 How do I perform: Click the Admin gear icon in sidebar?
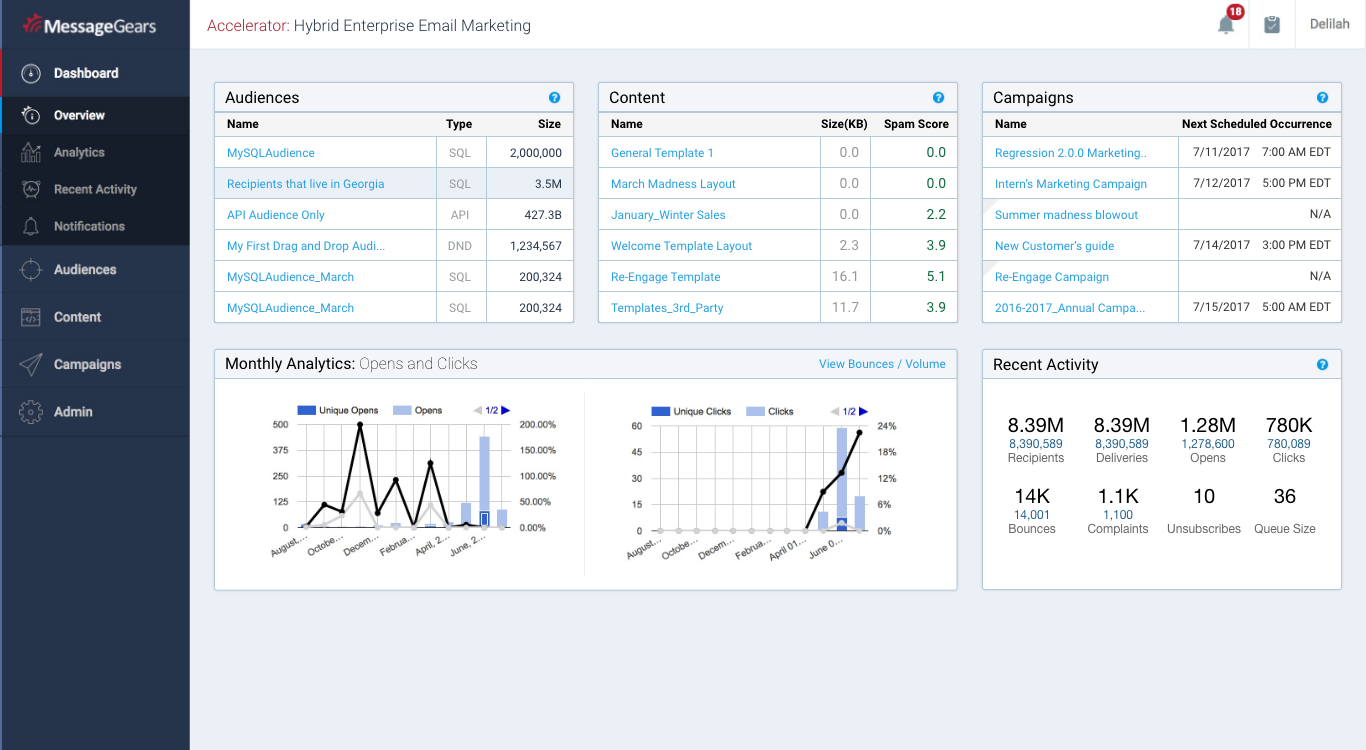[x=31, y=412]
